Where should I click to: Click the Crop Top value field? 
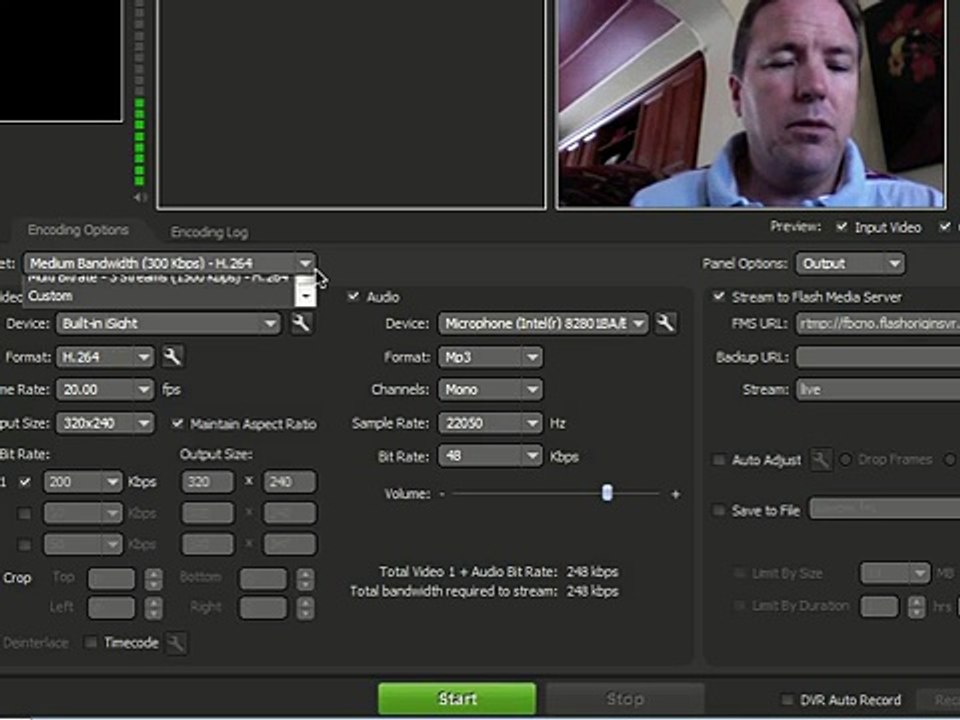pos(111,579)
